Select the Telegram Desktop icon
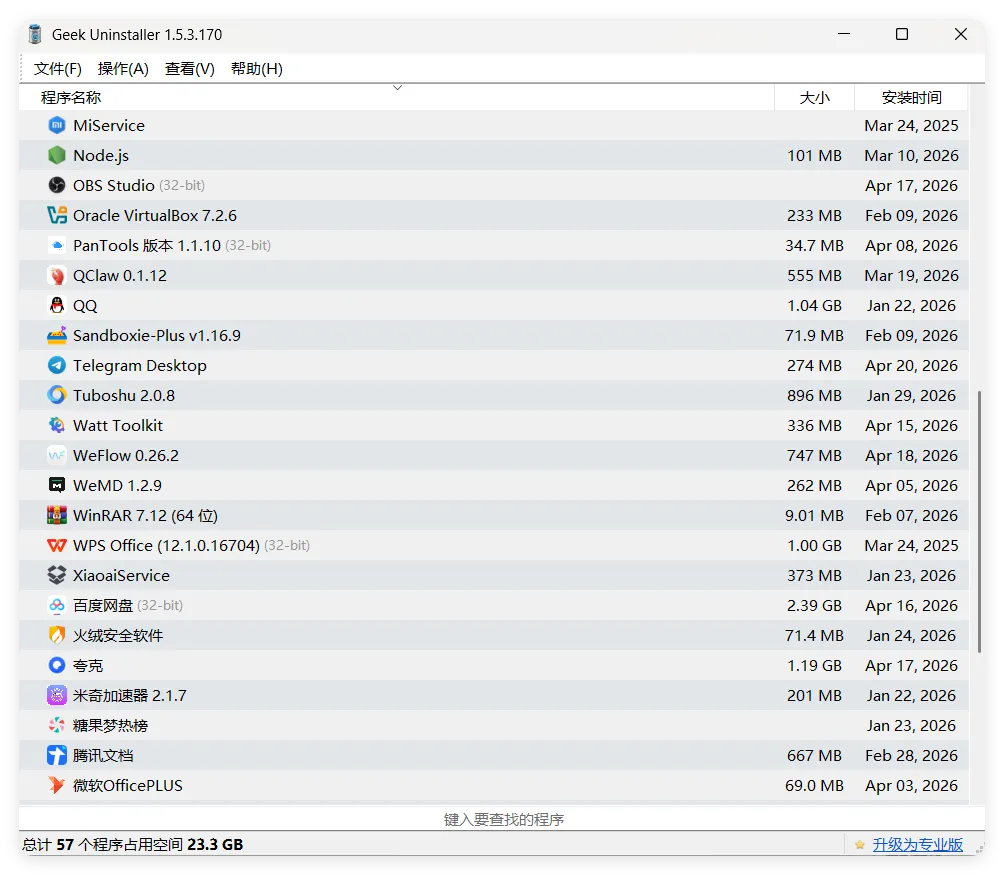Screen dimensions: 1004x875 coord(57,365)
